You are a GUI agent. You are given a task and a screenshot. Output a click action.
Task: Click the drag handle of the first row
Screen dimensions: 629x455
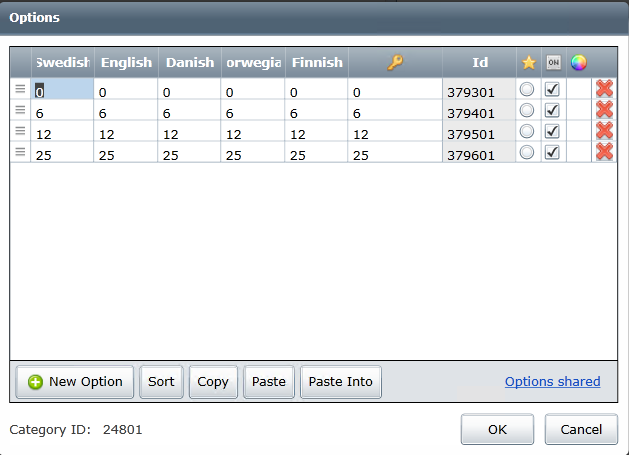tap(20, 89)
